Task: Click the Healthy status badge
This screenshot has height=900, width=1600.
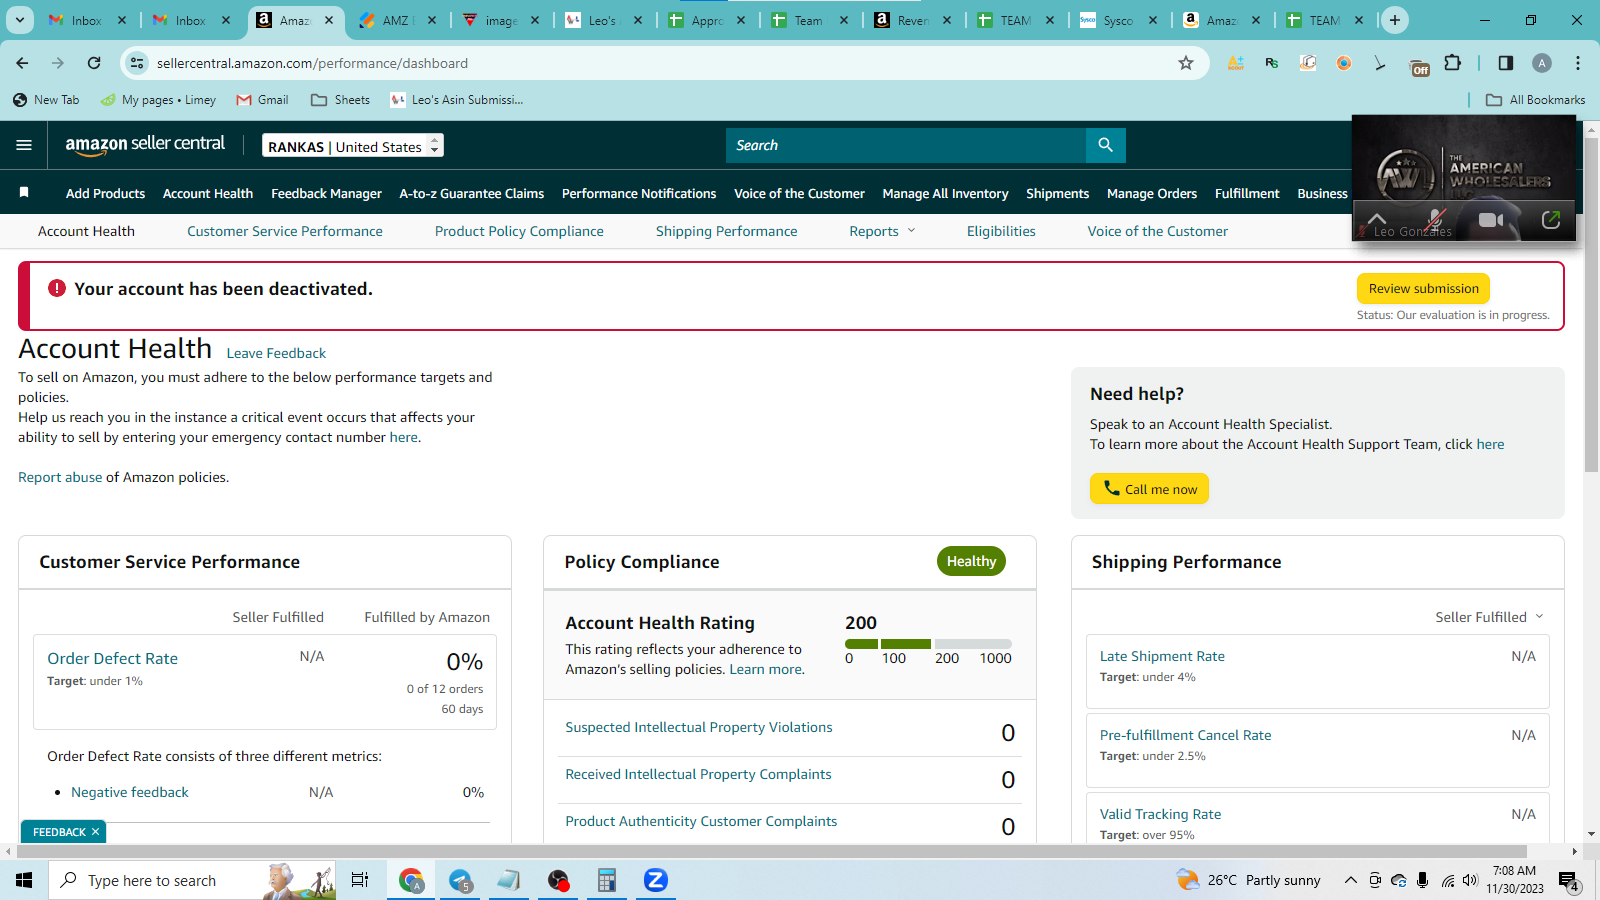Action: [x=971, y=561]
